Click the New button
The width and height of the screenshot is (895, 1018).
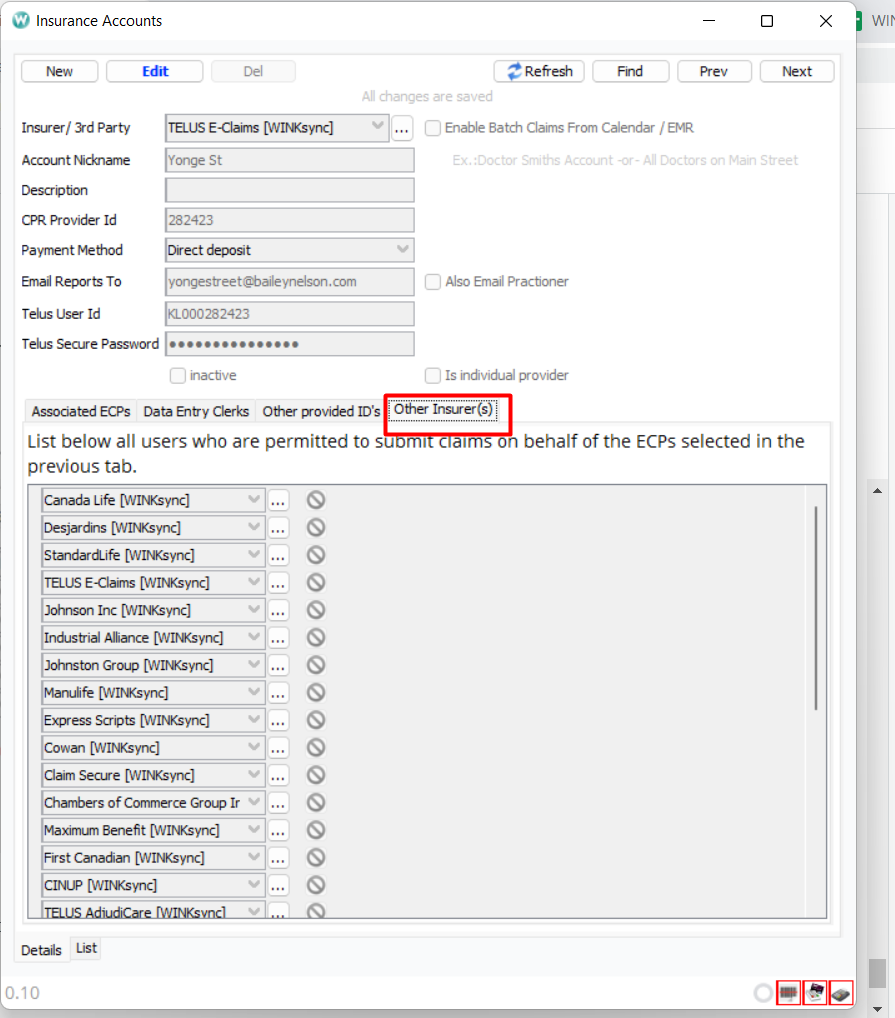(59, 71)
